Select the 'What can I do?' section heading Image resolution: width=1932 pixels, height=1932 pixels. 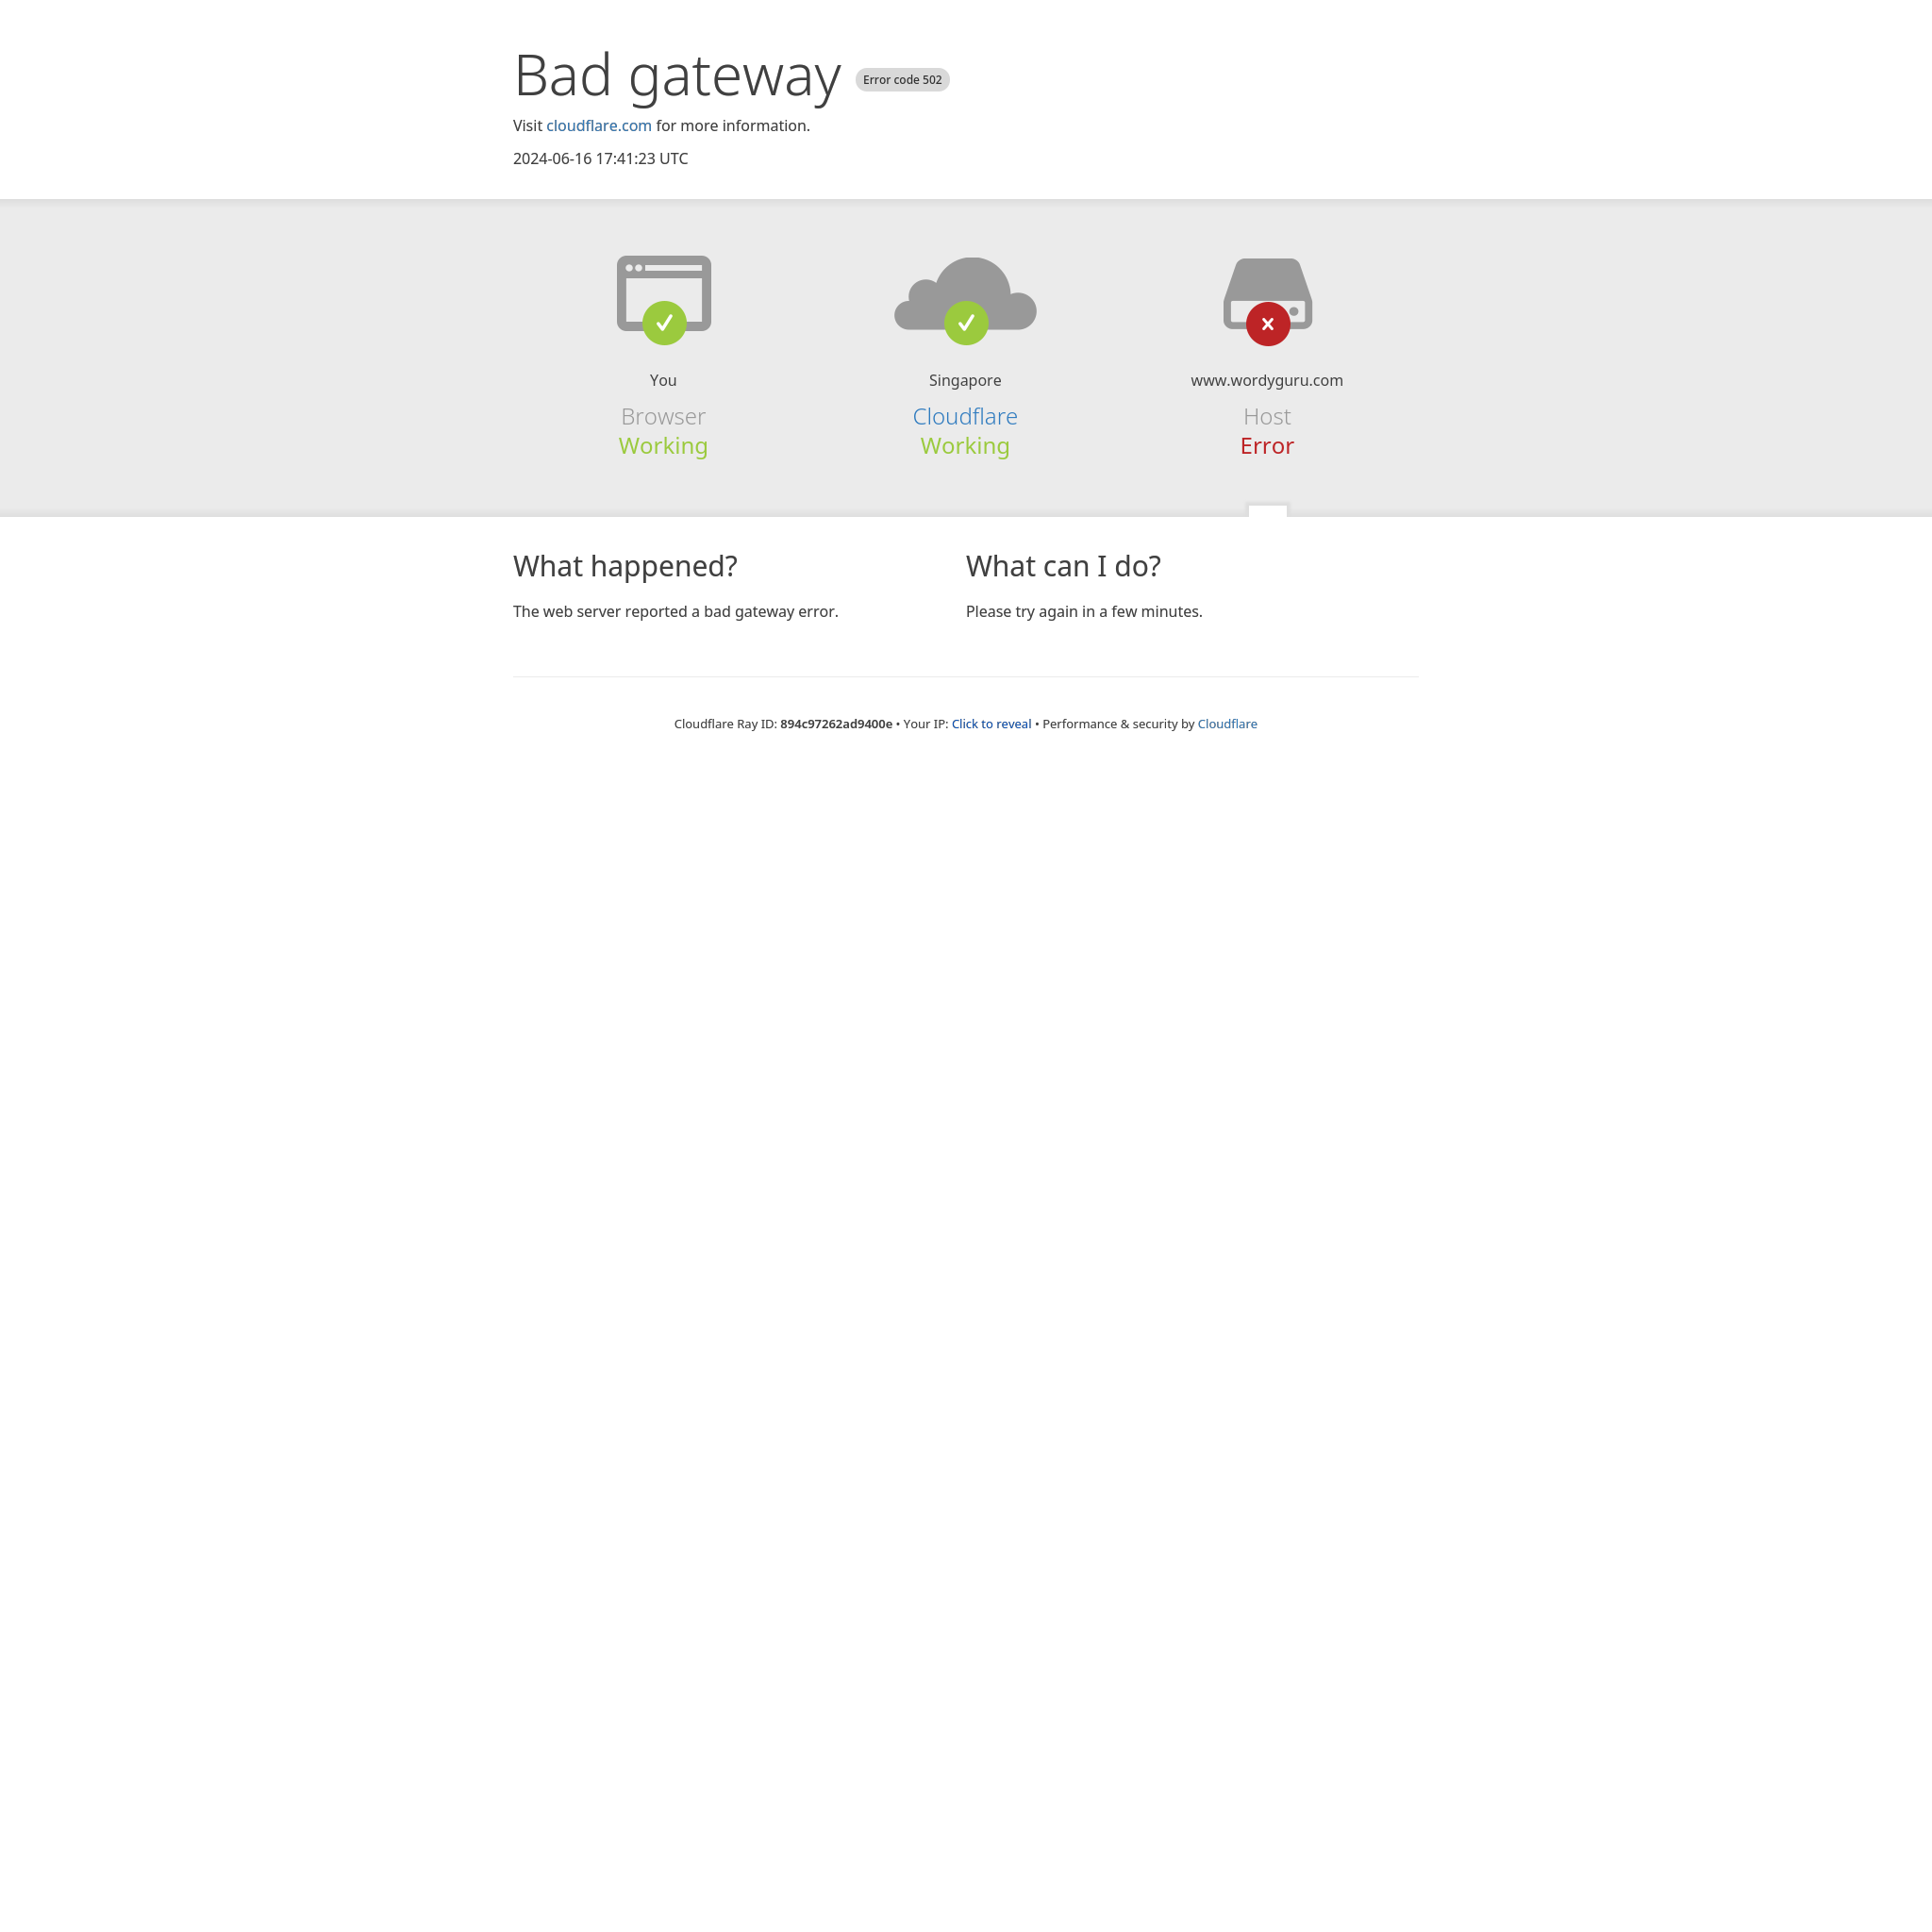click(1063, 566)
